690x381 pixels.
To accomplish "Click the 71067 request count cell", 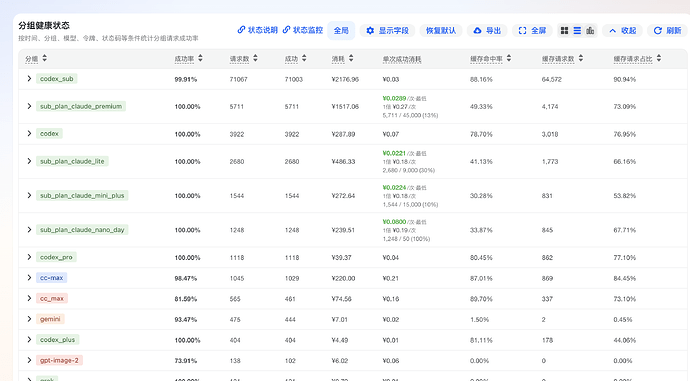I will coord(239,80).
